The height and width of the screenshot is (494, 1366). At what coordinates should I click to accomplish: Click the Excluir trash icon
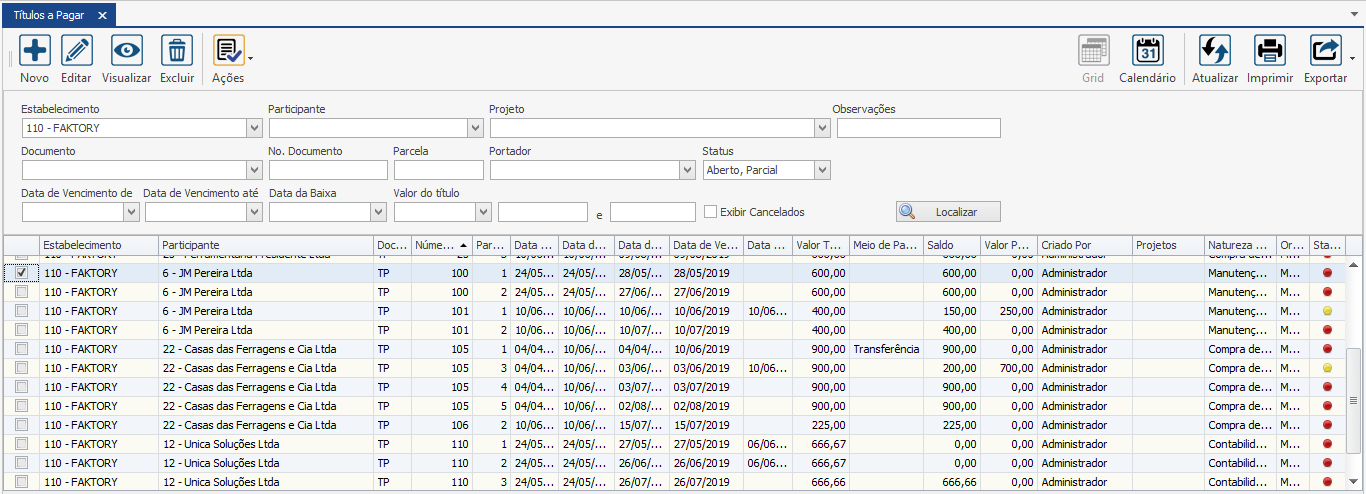[x=177, y=51]
